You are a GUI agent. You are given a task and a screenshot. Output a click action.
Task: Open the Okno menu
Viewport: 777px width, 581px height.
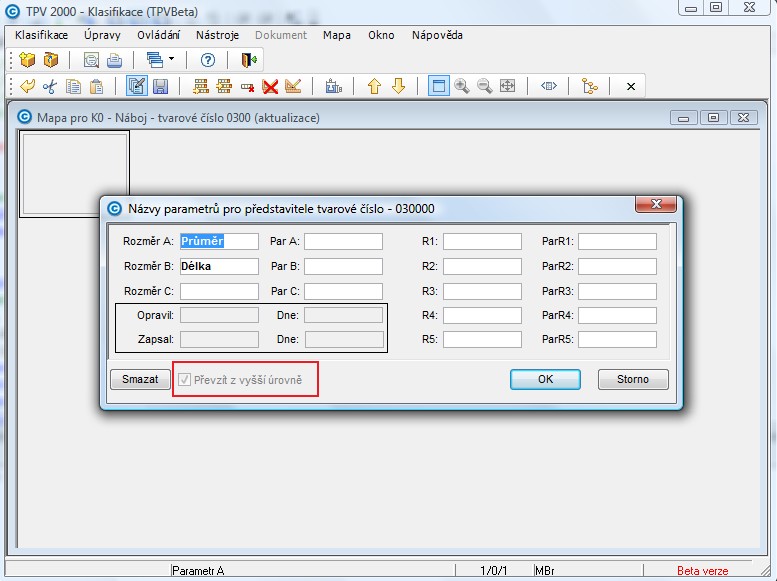(381, 35)
